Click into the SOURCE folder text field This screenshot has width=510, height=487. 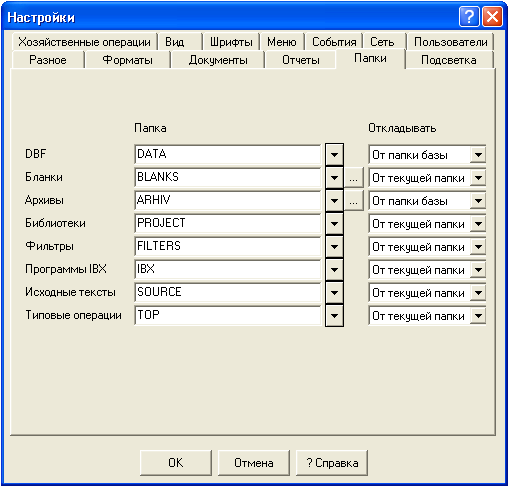coord(228,293)
